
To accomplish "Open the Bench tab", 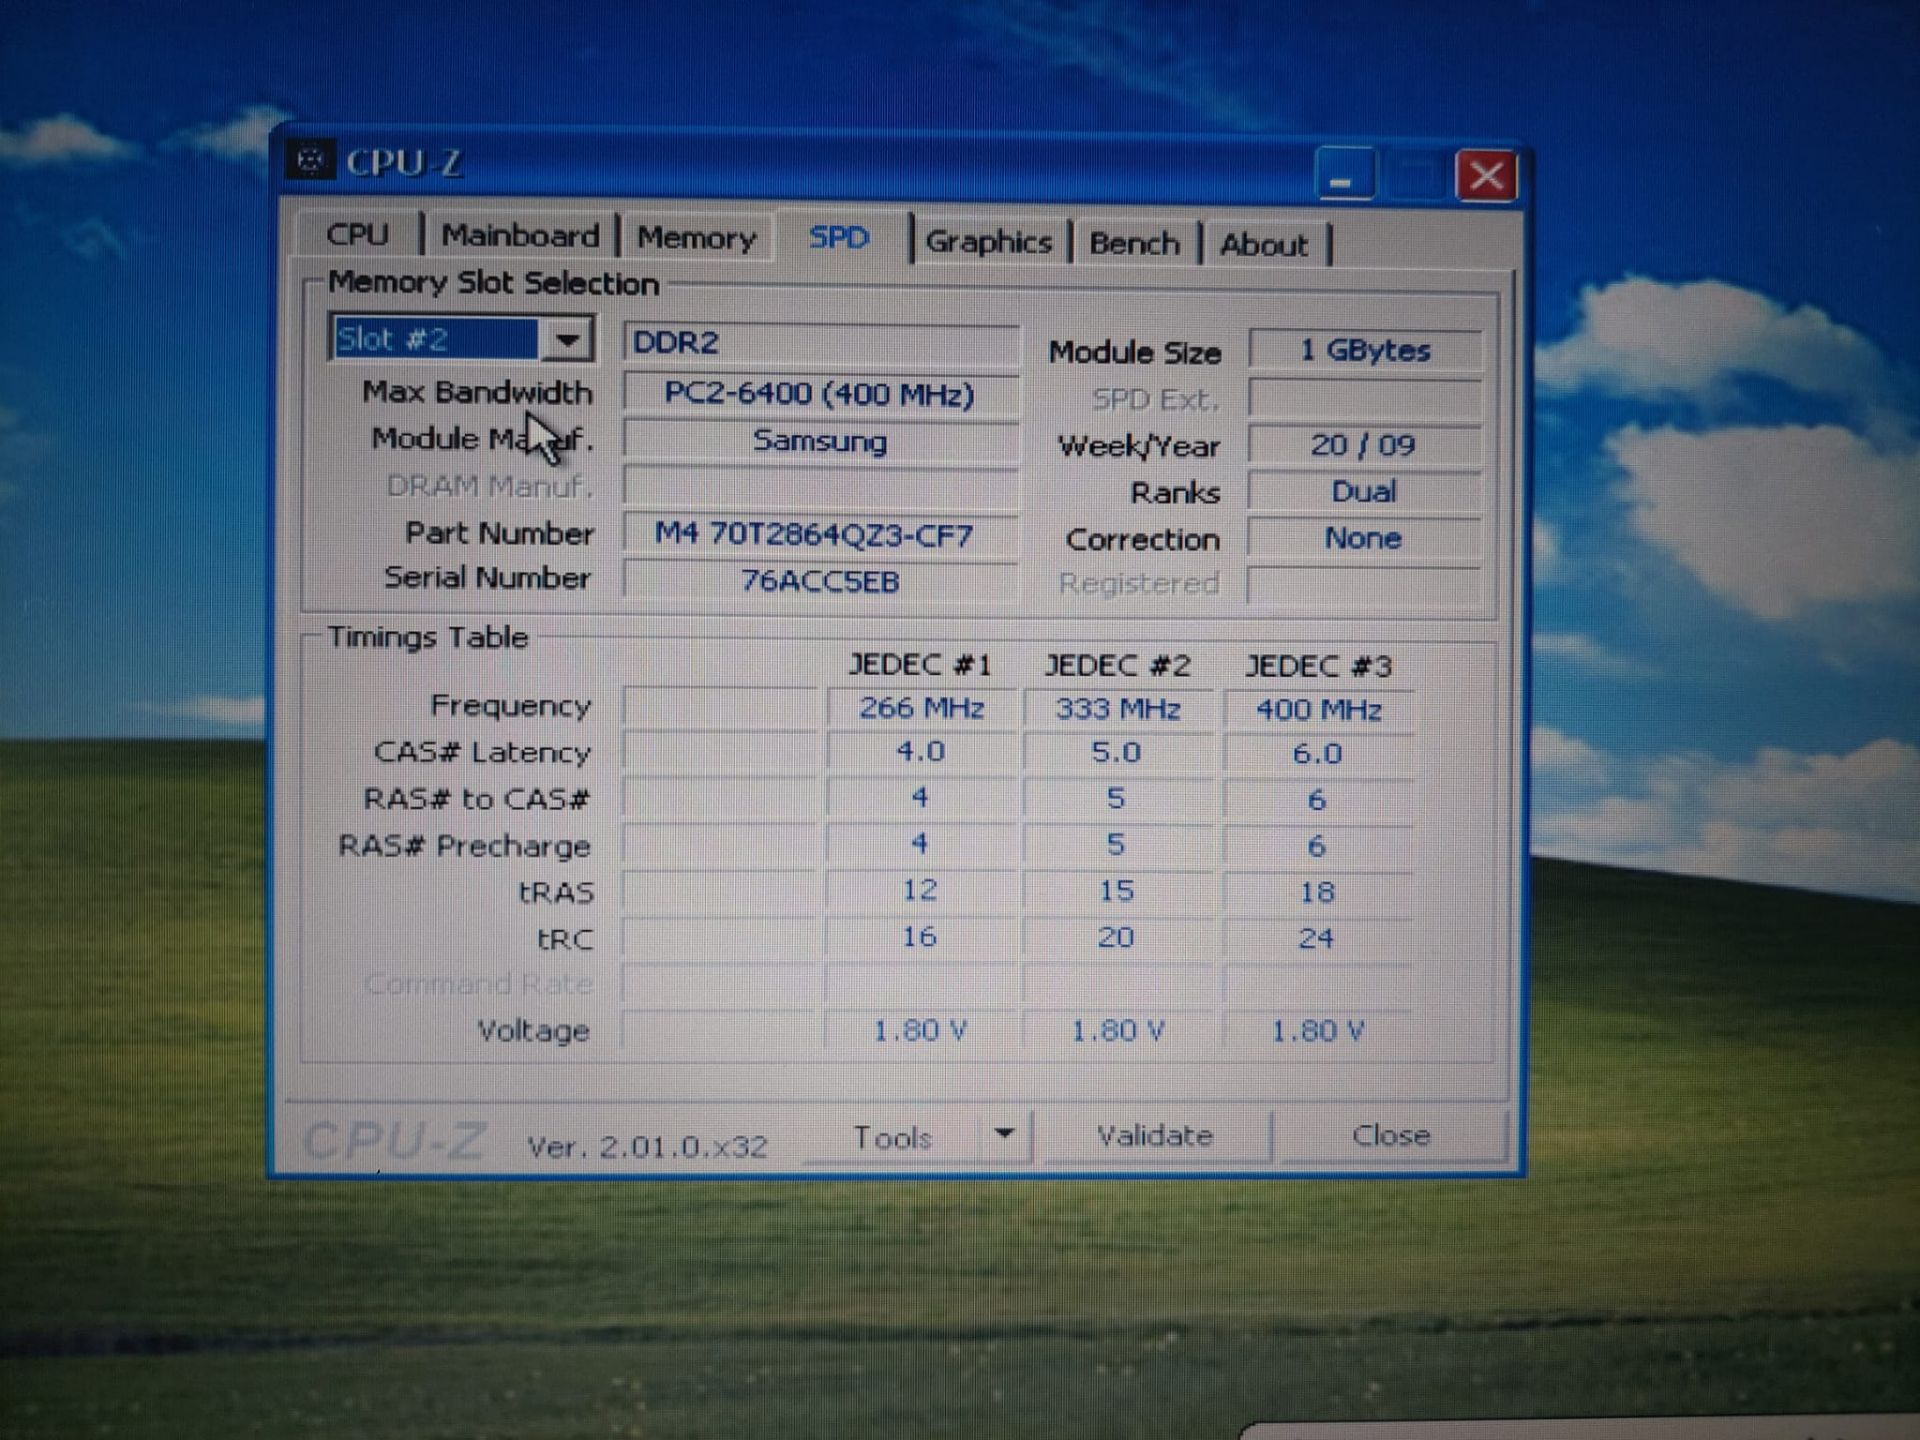I will point(1134,243).
